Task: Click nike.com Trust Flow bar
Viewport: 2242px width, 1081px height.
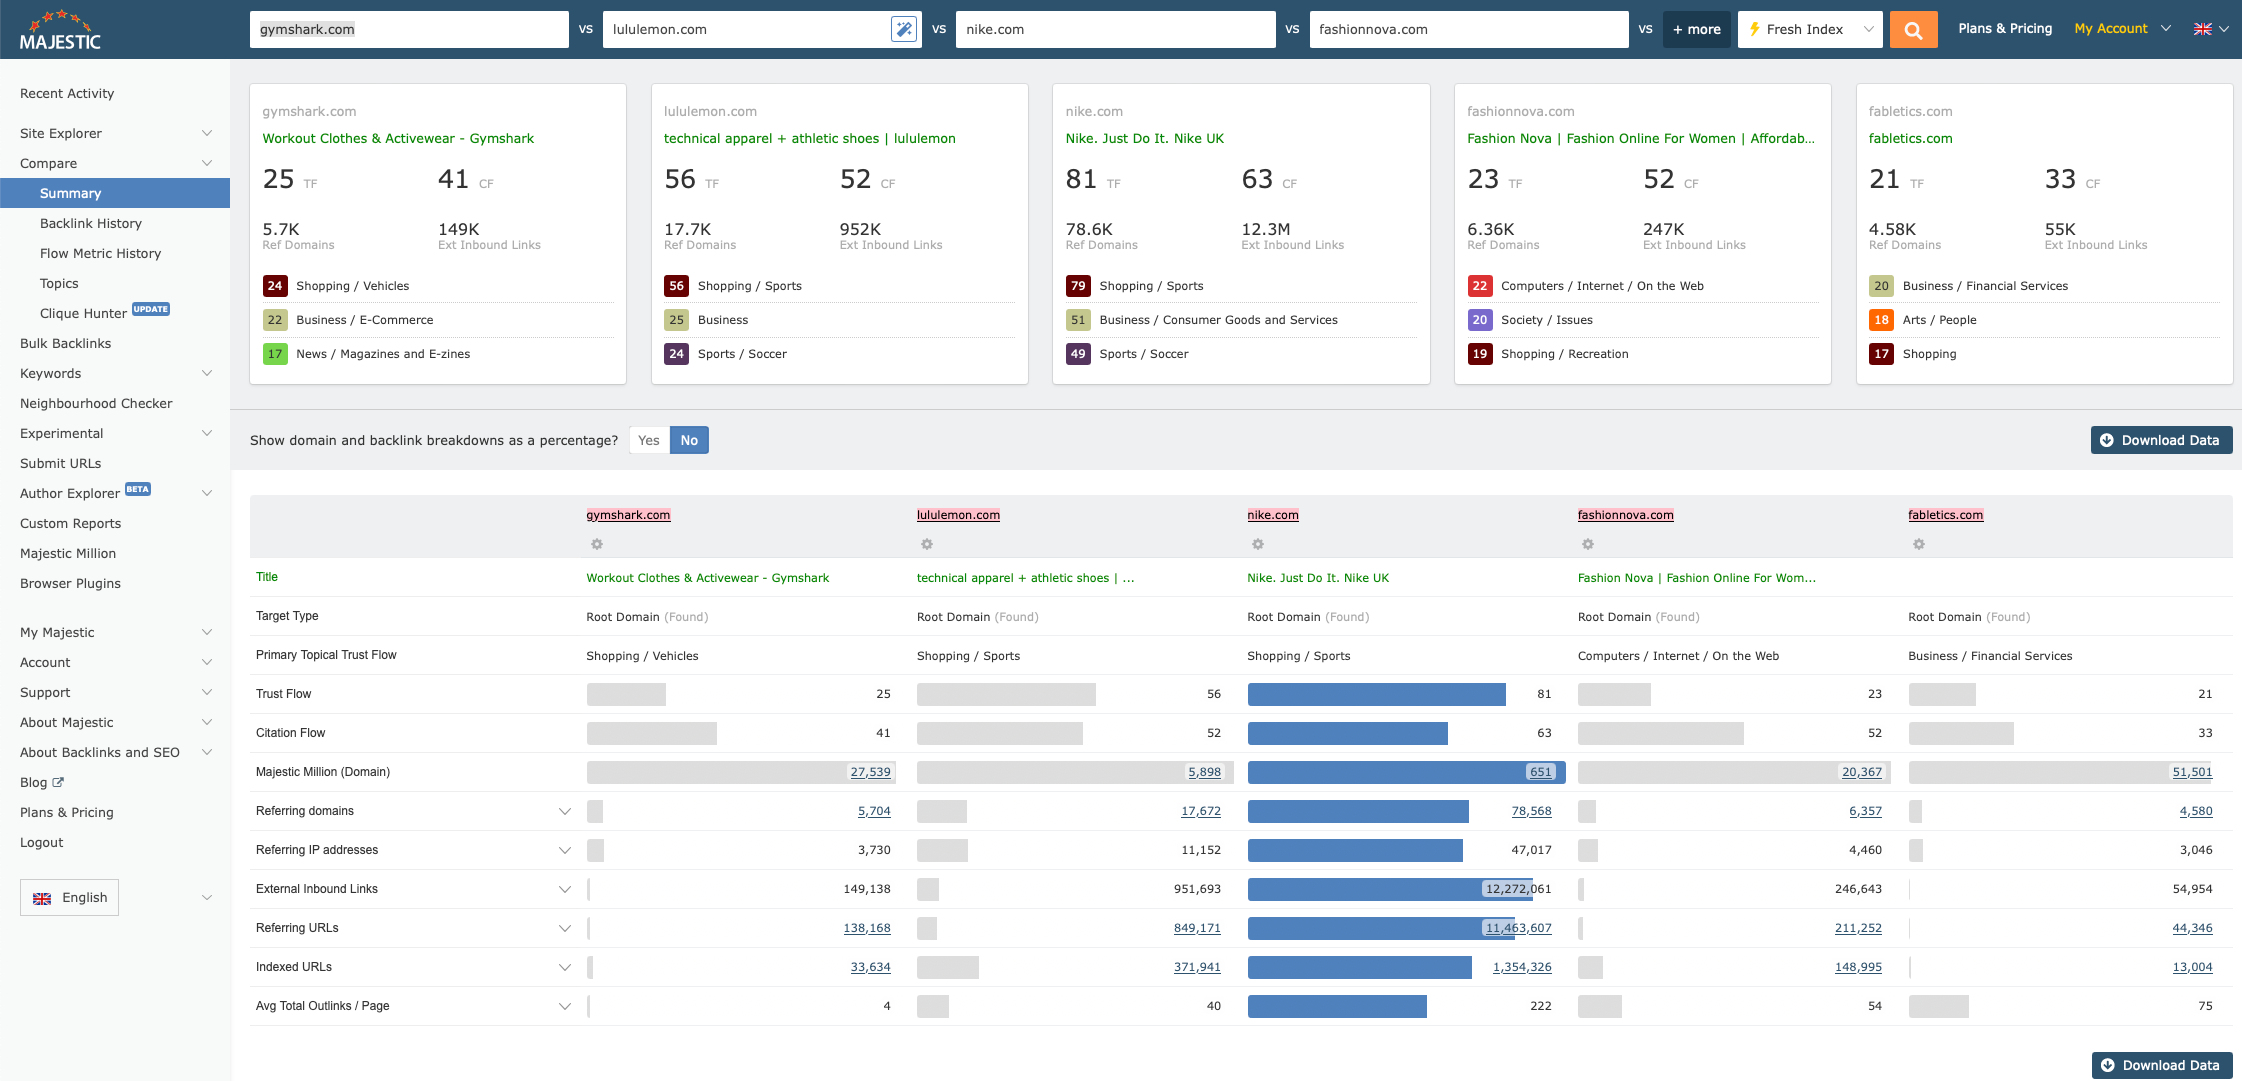Action: 1375,694
